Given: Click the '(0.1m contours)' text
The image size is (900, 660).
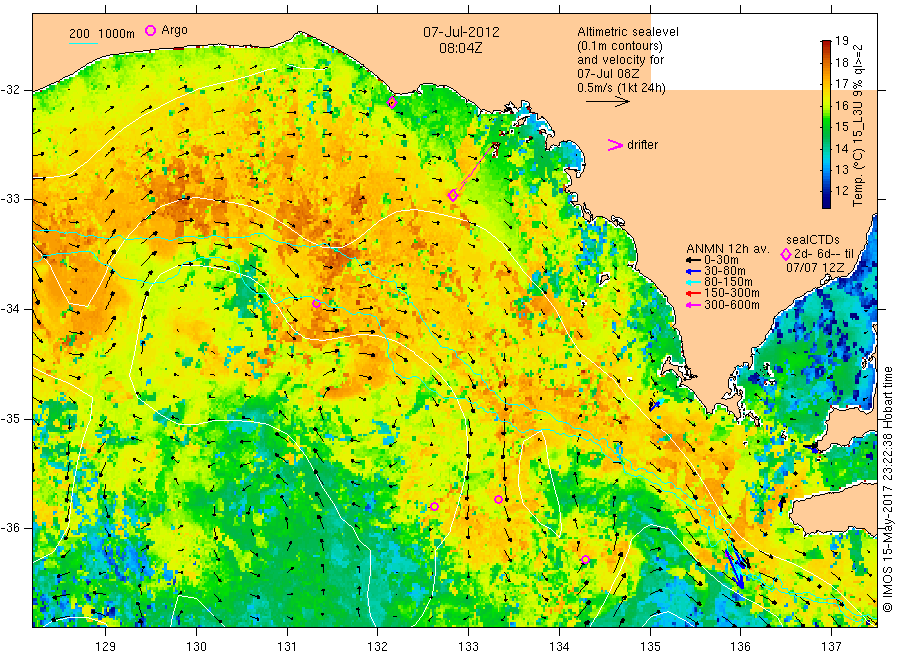Looking at the screenshot, I should (x=620, y=46).
